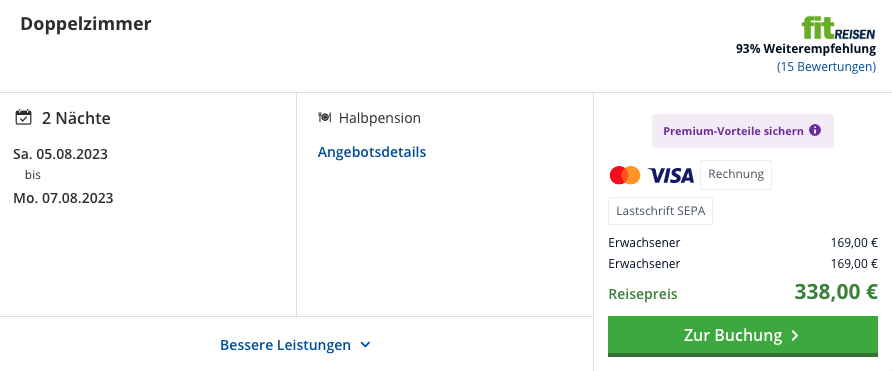Click the VISA payment logo

pos(671,175)
